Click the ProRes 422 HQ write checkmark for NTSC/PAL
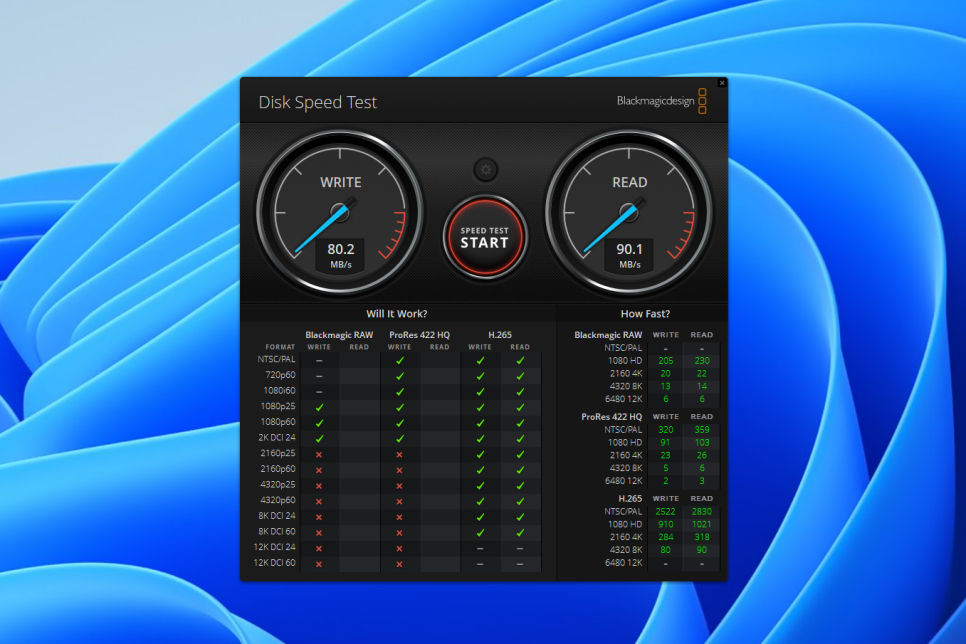The width and height of the screenshot is (966, 644). [x=399, y=360]
